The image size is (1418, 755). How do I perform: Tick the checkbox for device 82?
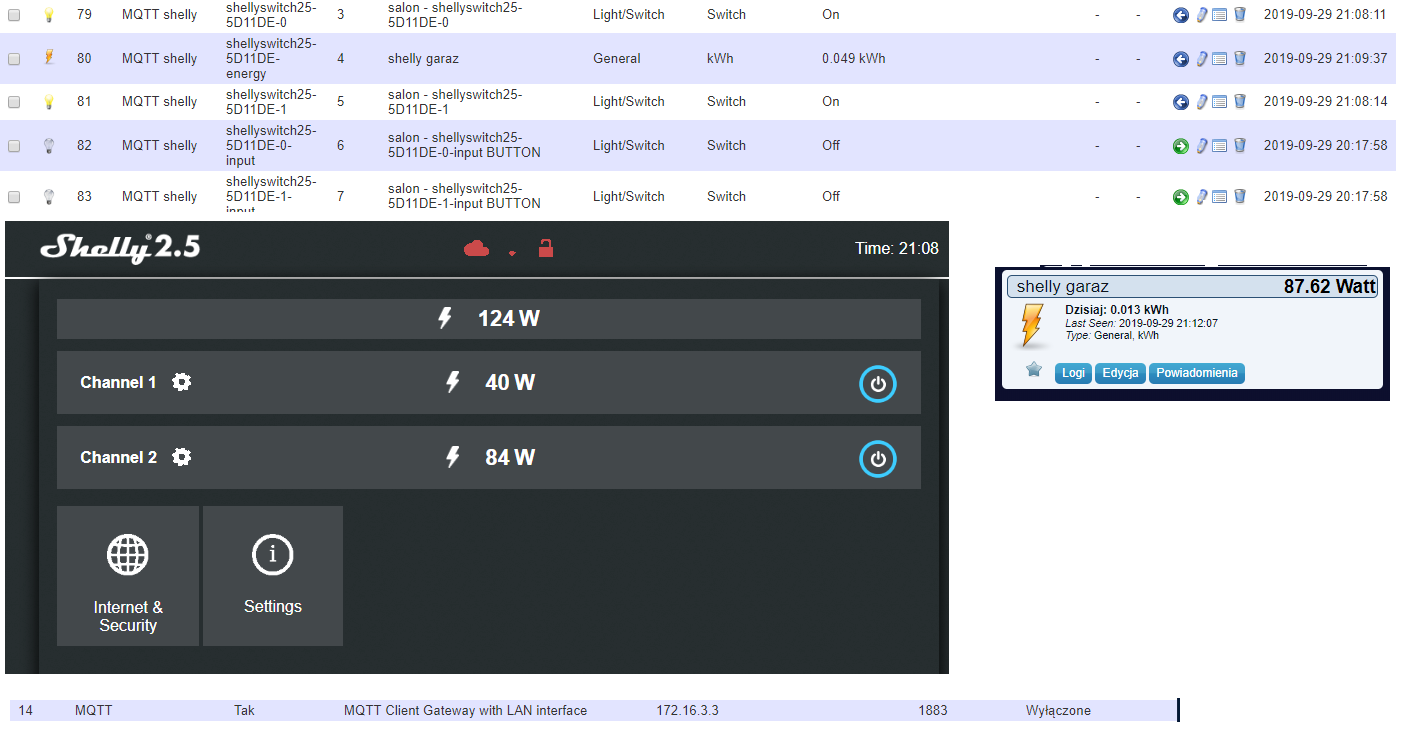(x=14, y=146)
